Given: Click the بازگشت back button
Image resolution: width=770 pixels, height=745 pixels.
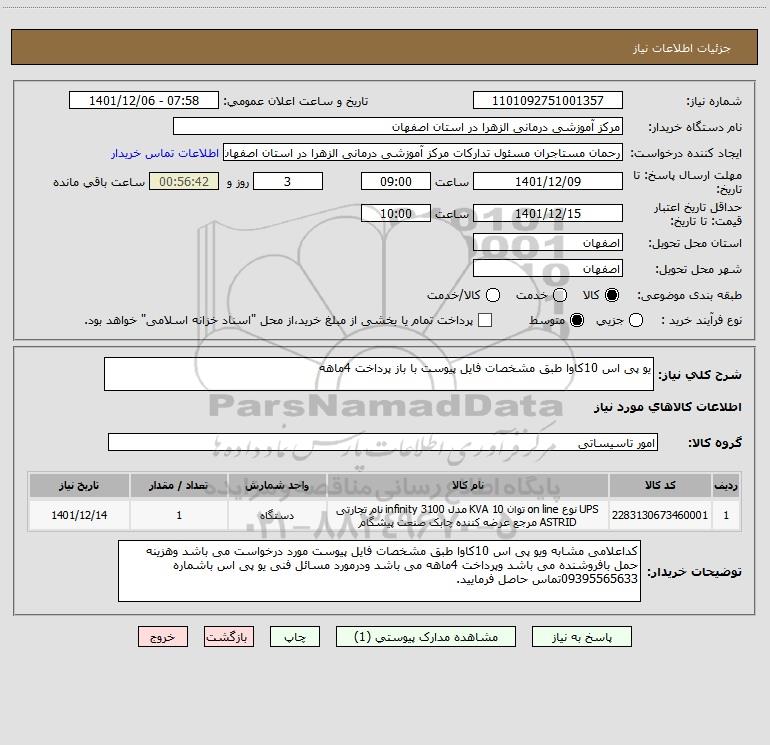Looking at the screenshot, I should point(229,637).
